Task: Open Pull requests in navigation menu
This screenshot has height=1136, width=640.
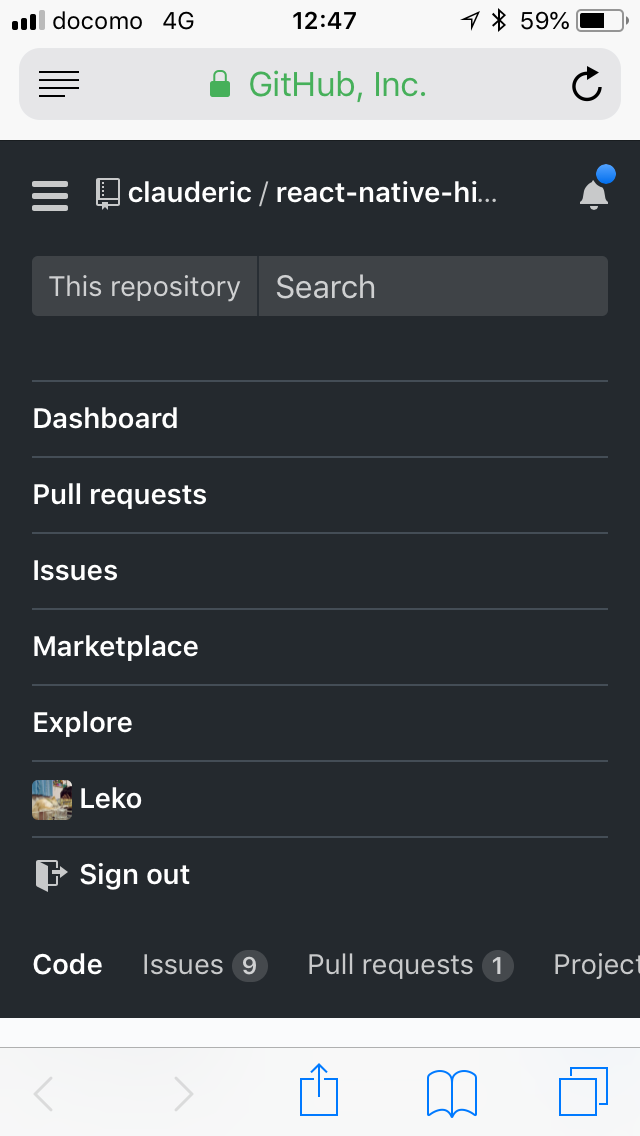Action: (120, 495)
